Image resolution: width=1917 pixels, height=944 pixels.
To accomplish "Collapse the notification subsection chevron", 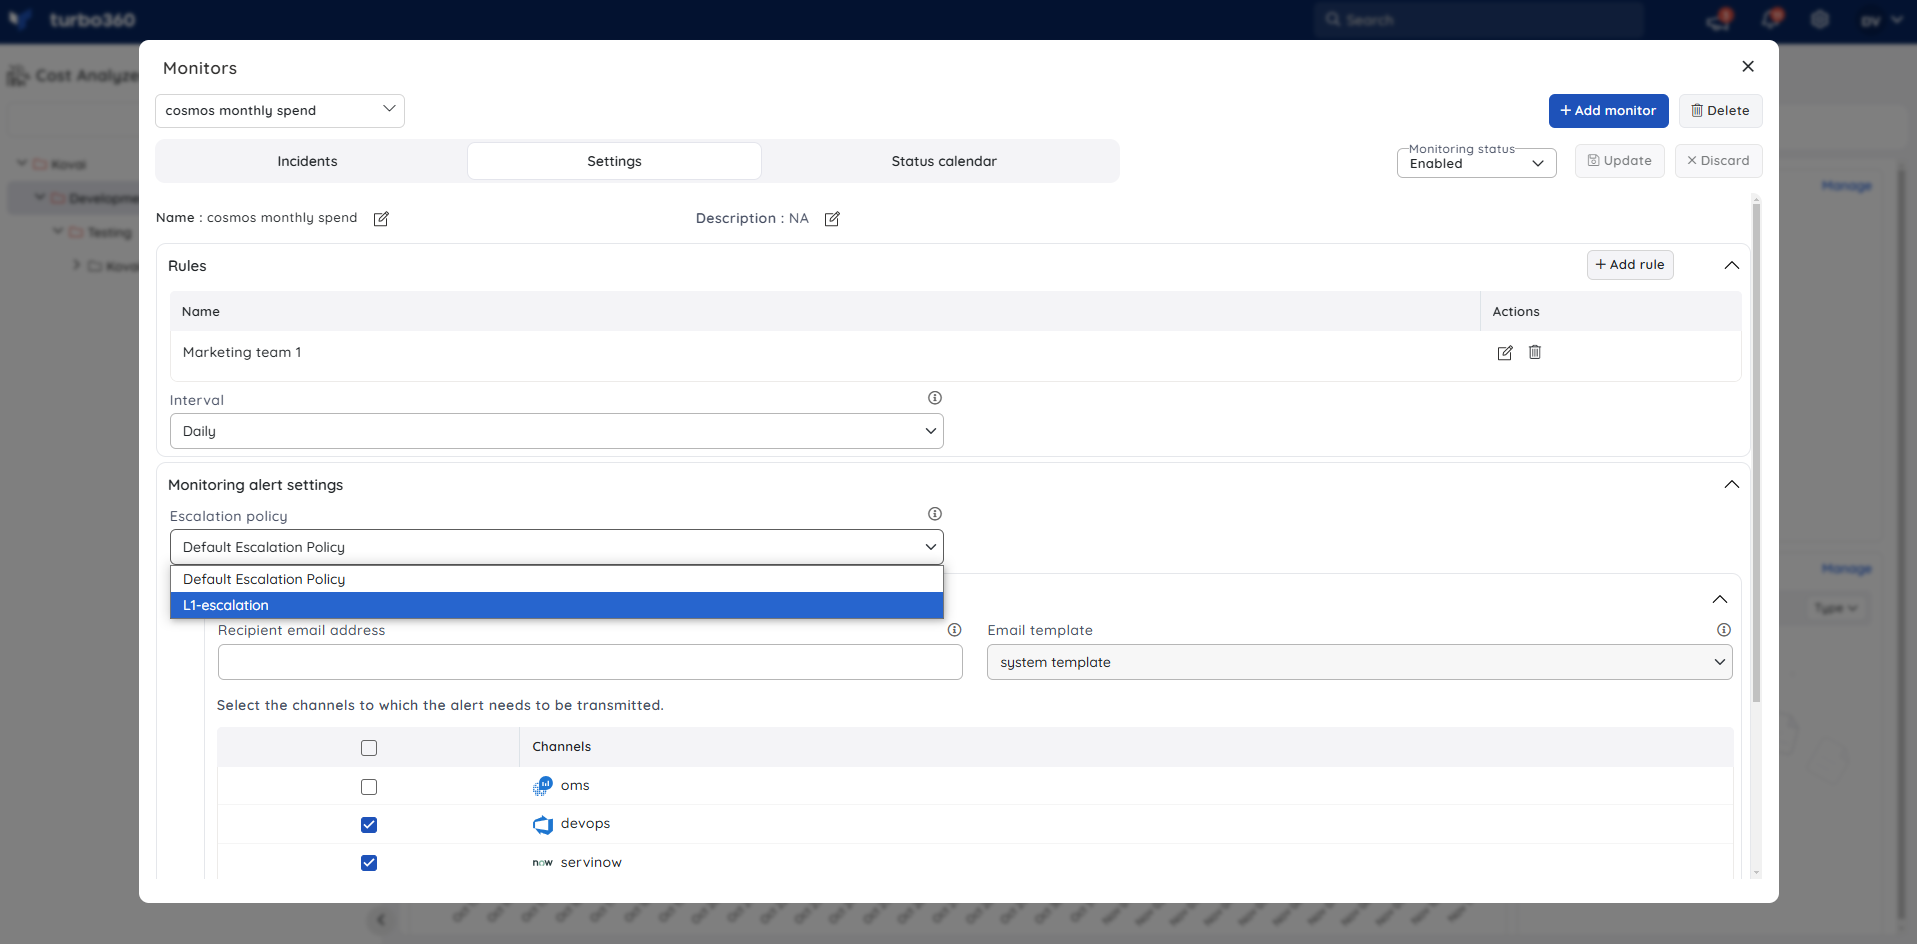I will pos(1720,599).
